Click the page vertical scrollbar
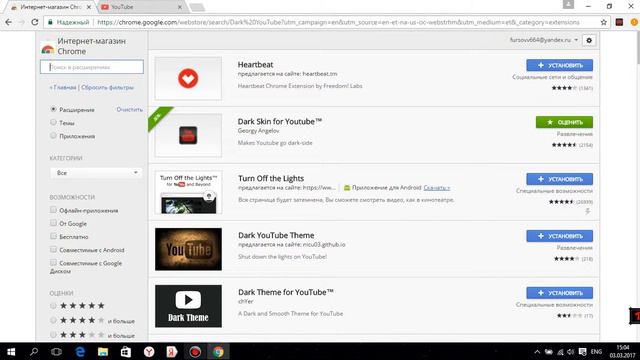Image resolution: width=640 pixels, height=360 pixels. coord(637,48)
